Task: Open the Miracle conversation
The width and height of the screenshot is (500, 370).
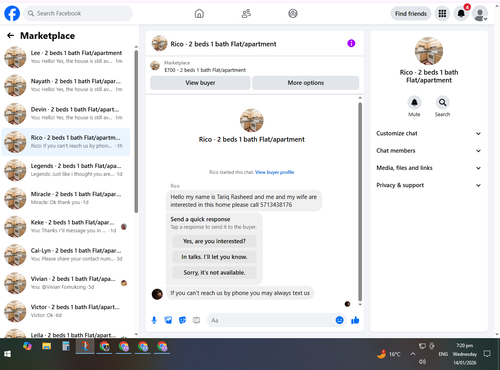Action: tap(66, 198)
